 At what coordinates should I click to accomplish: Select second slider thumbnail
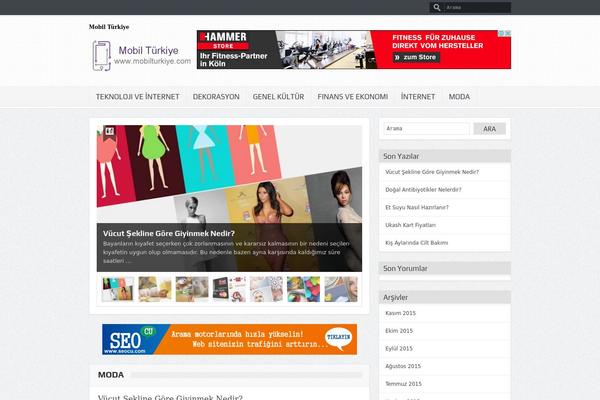click(x=155, y=289)
